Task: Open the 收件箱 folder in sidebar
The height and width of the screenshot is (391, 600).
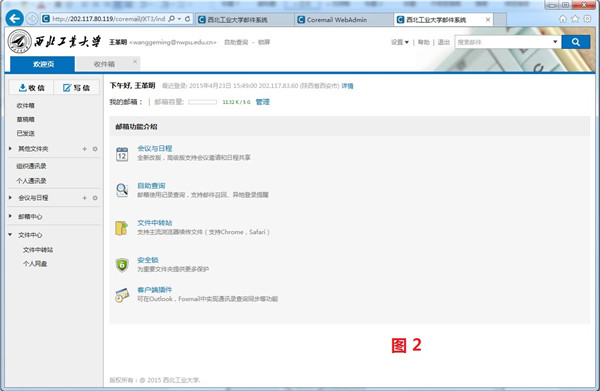Action: 26,106
